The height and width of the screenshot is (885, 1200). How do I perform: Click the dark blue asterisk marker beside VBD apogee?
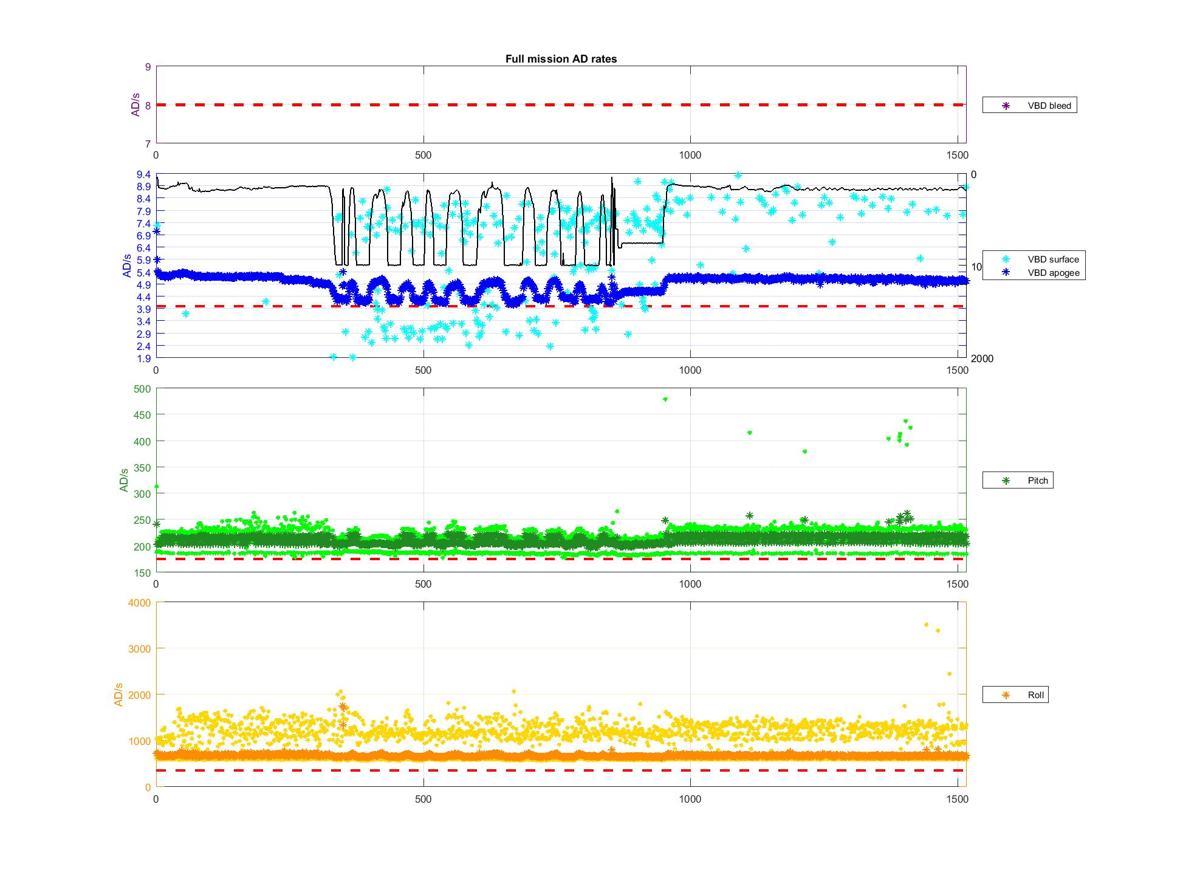pos(1006,272)
